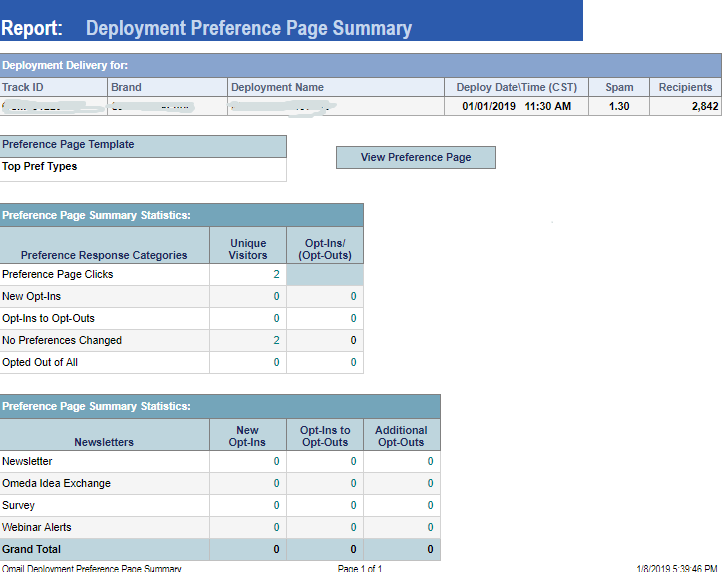Select the Grand Total row label
This screenshot has width=725, height=572.
[x=32, y=549]
